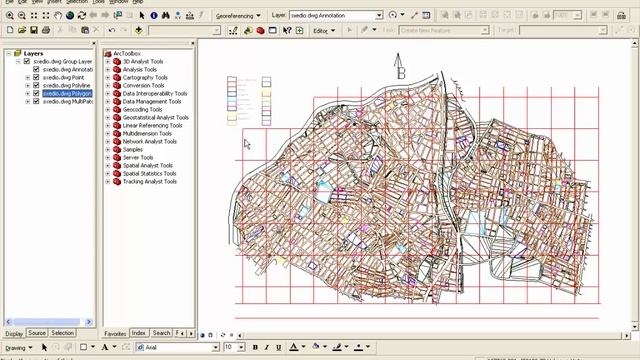This screenshot has height=360, width=640.
Task: Select the Tracking Analyst Tools toolbox
Action: (x=149, y=181)
